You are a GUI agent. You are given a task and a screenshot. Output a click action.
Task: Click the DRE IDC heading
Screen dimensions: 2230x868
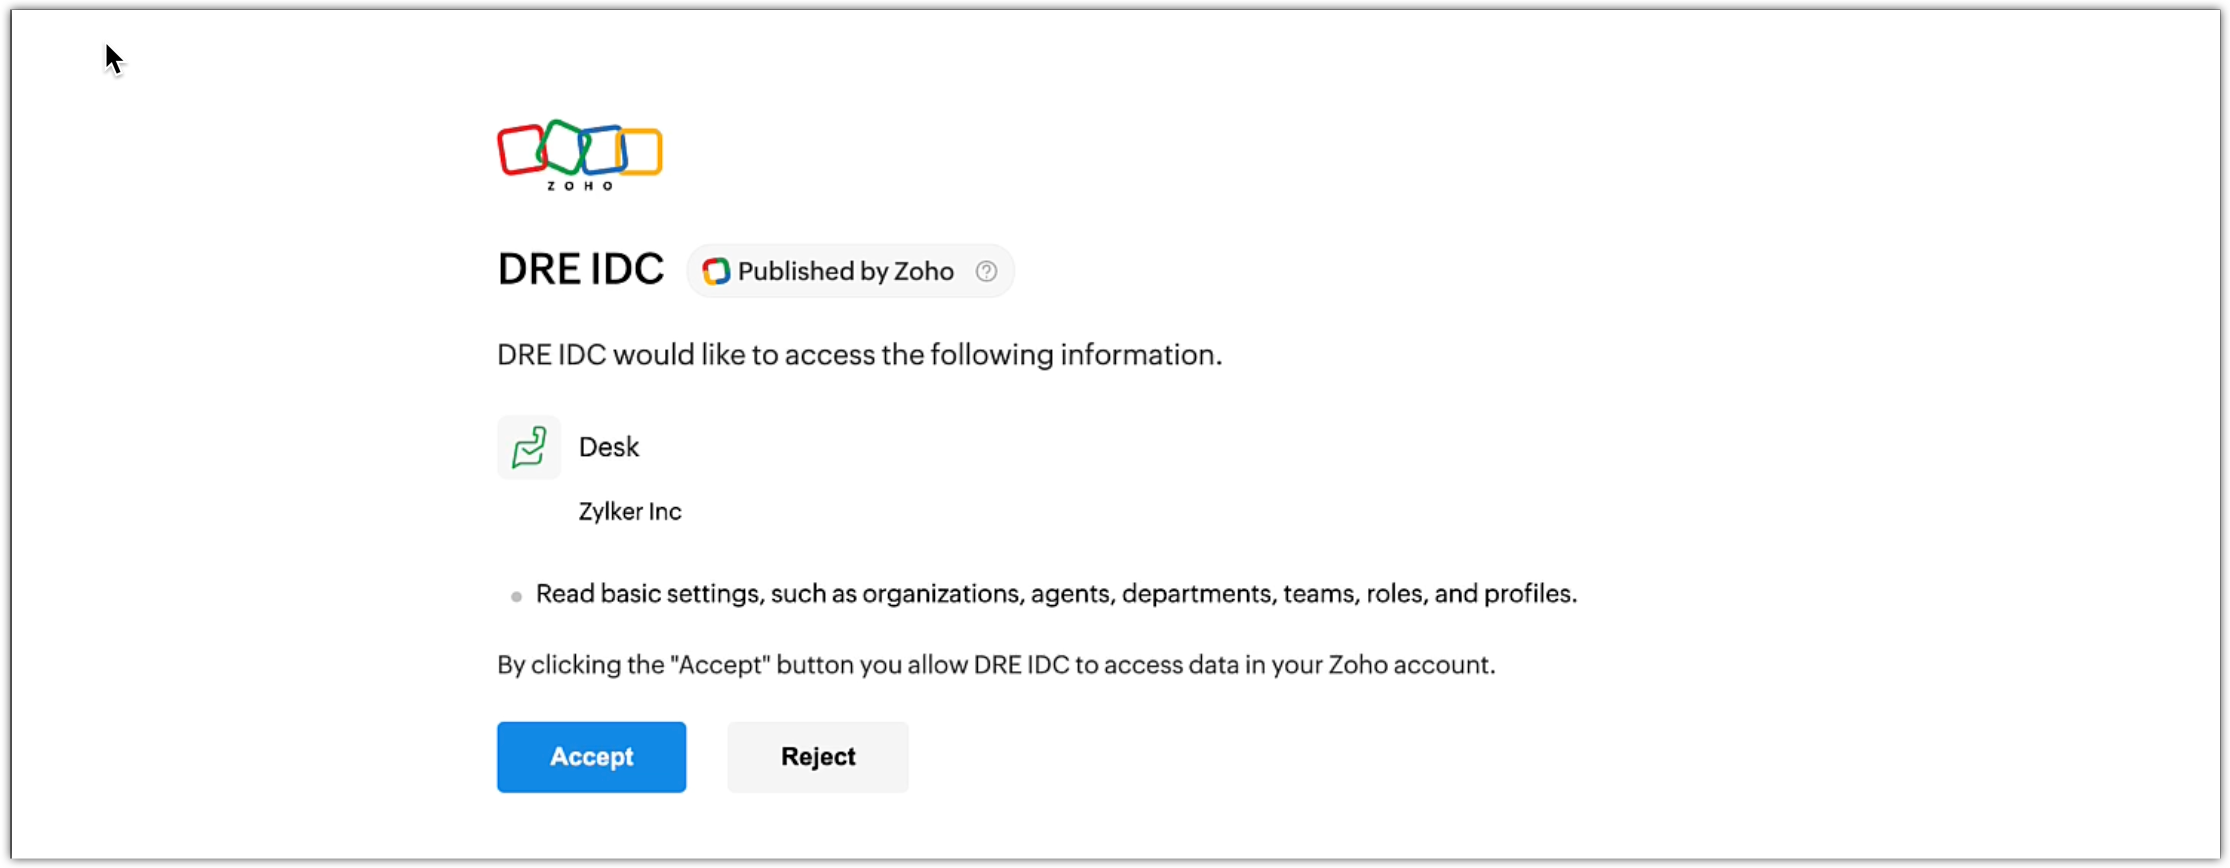click(581, 269)
